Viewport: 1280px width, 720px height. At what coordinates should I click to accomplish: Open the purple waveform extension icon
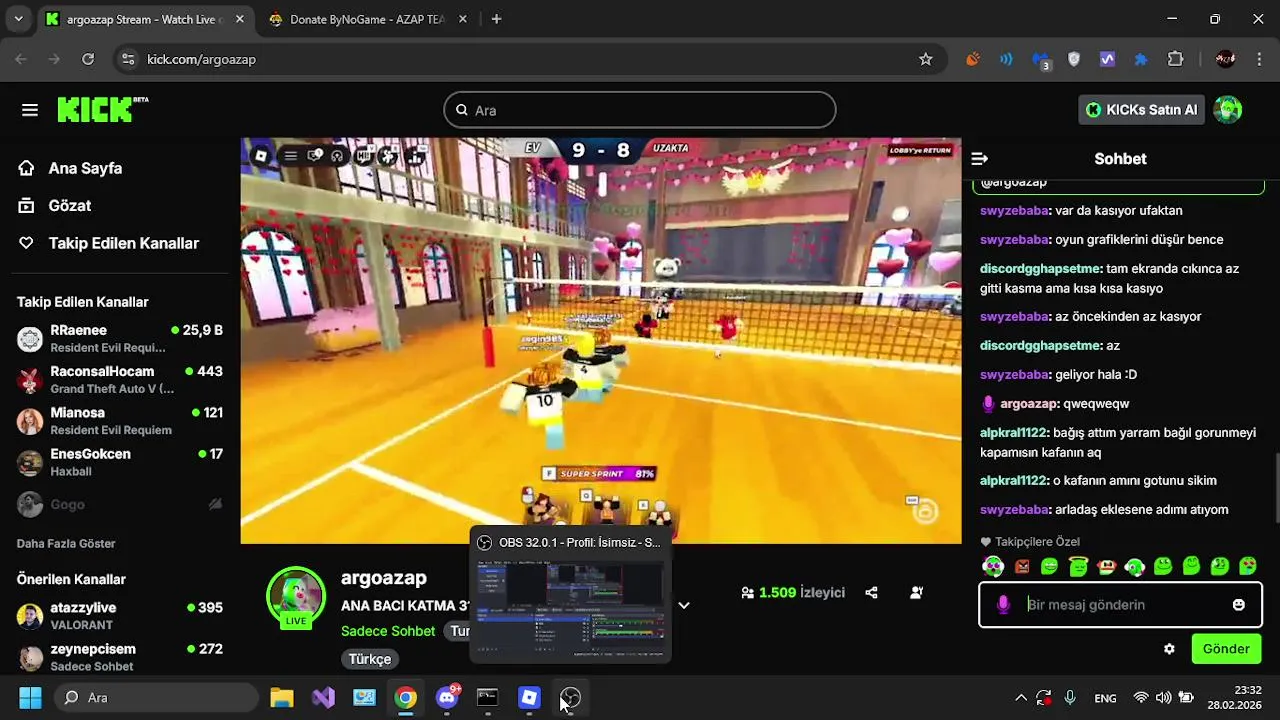tap(1107, 59)
